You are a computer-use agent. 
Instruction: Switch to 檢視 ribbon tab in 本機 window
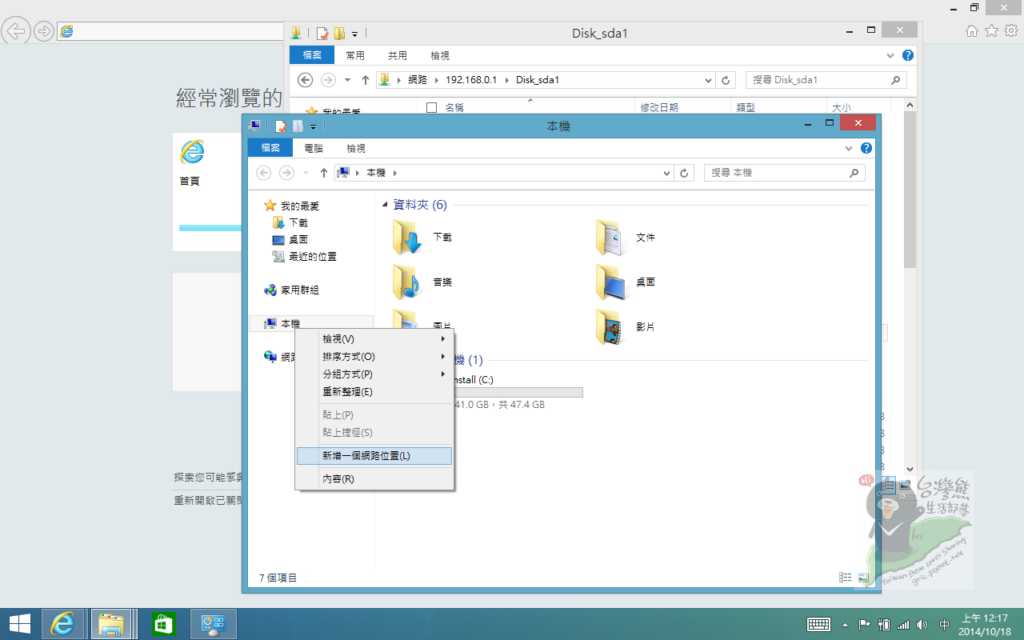(356, 148)
